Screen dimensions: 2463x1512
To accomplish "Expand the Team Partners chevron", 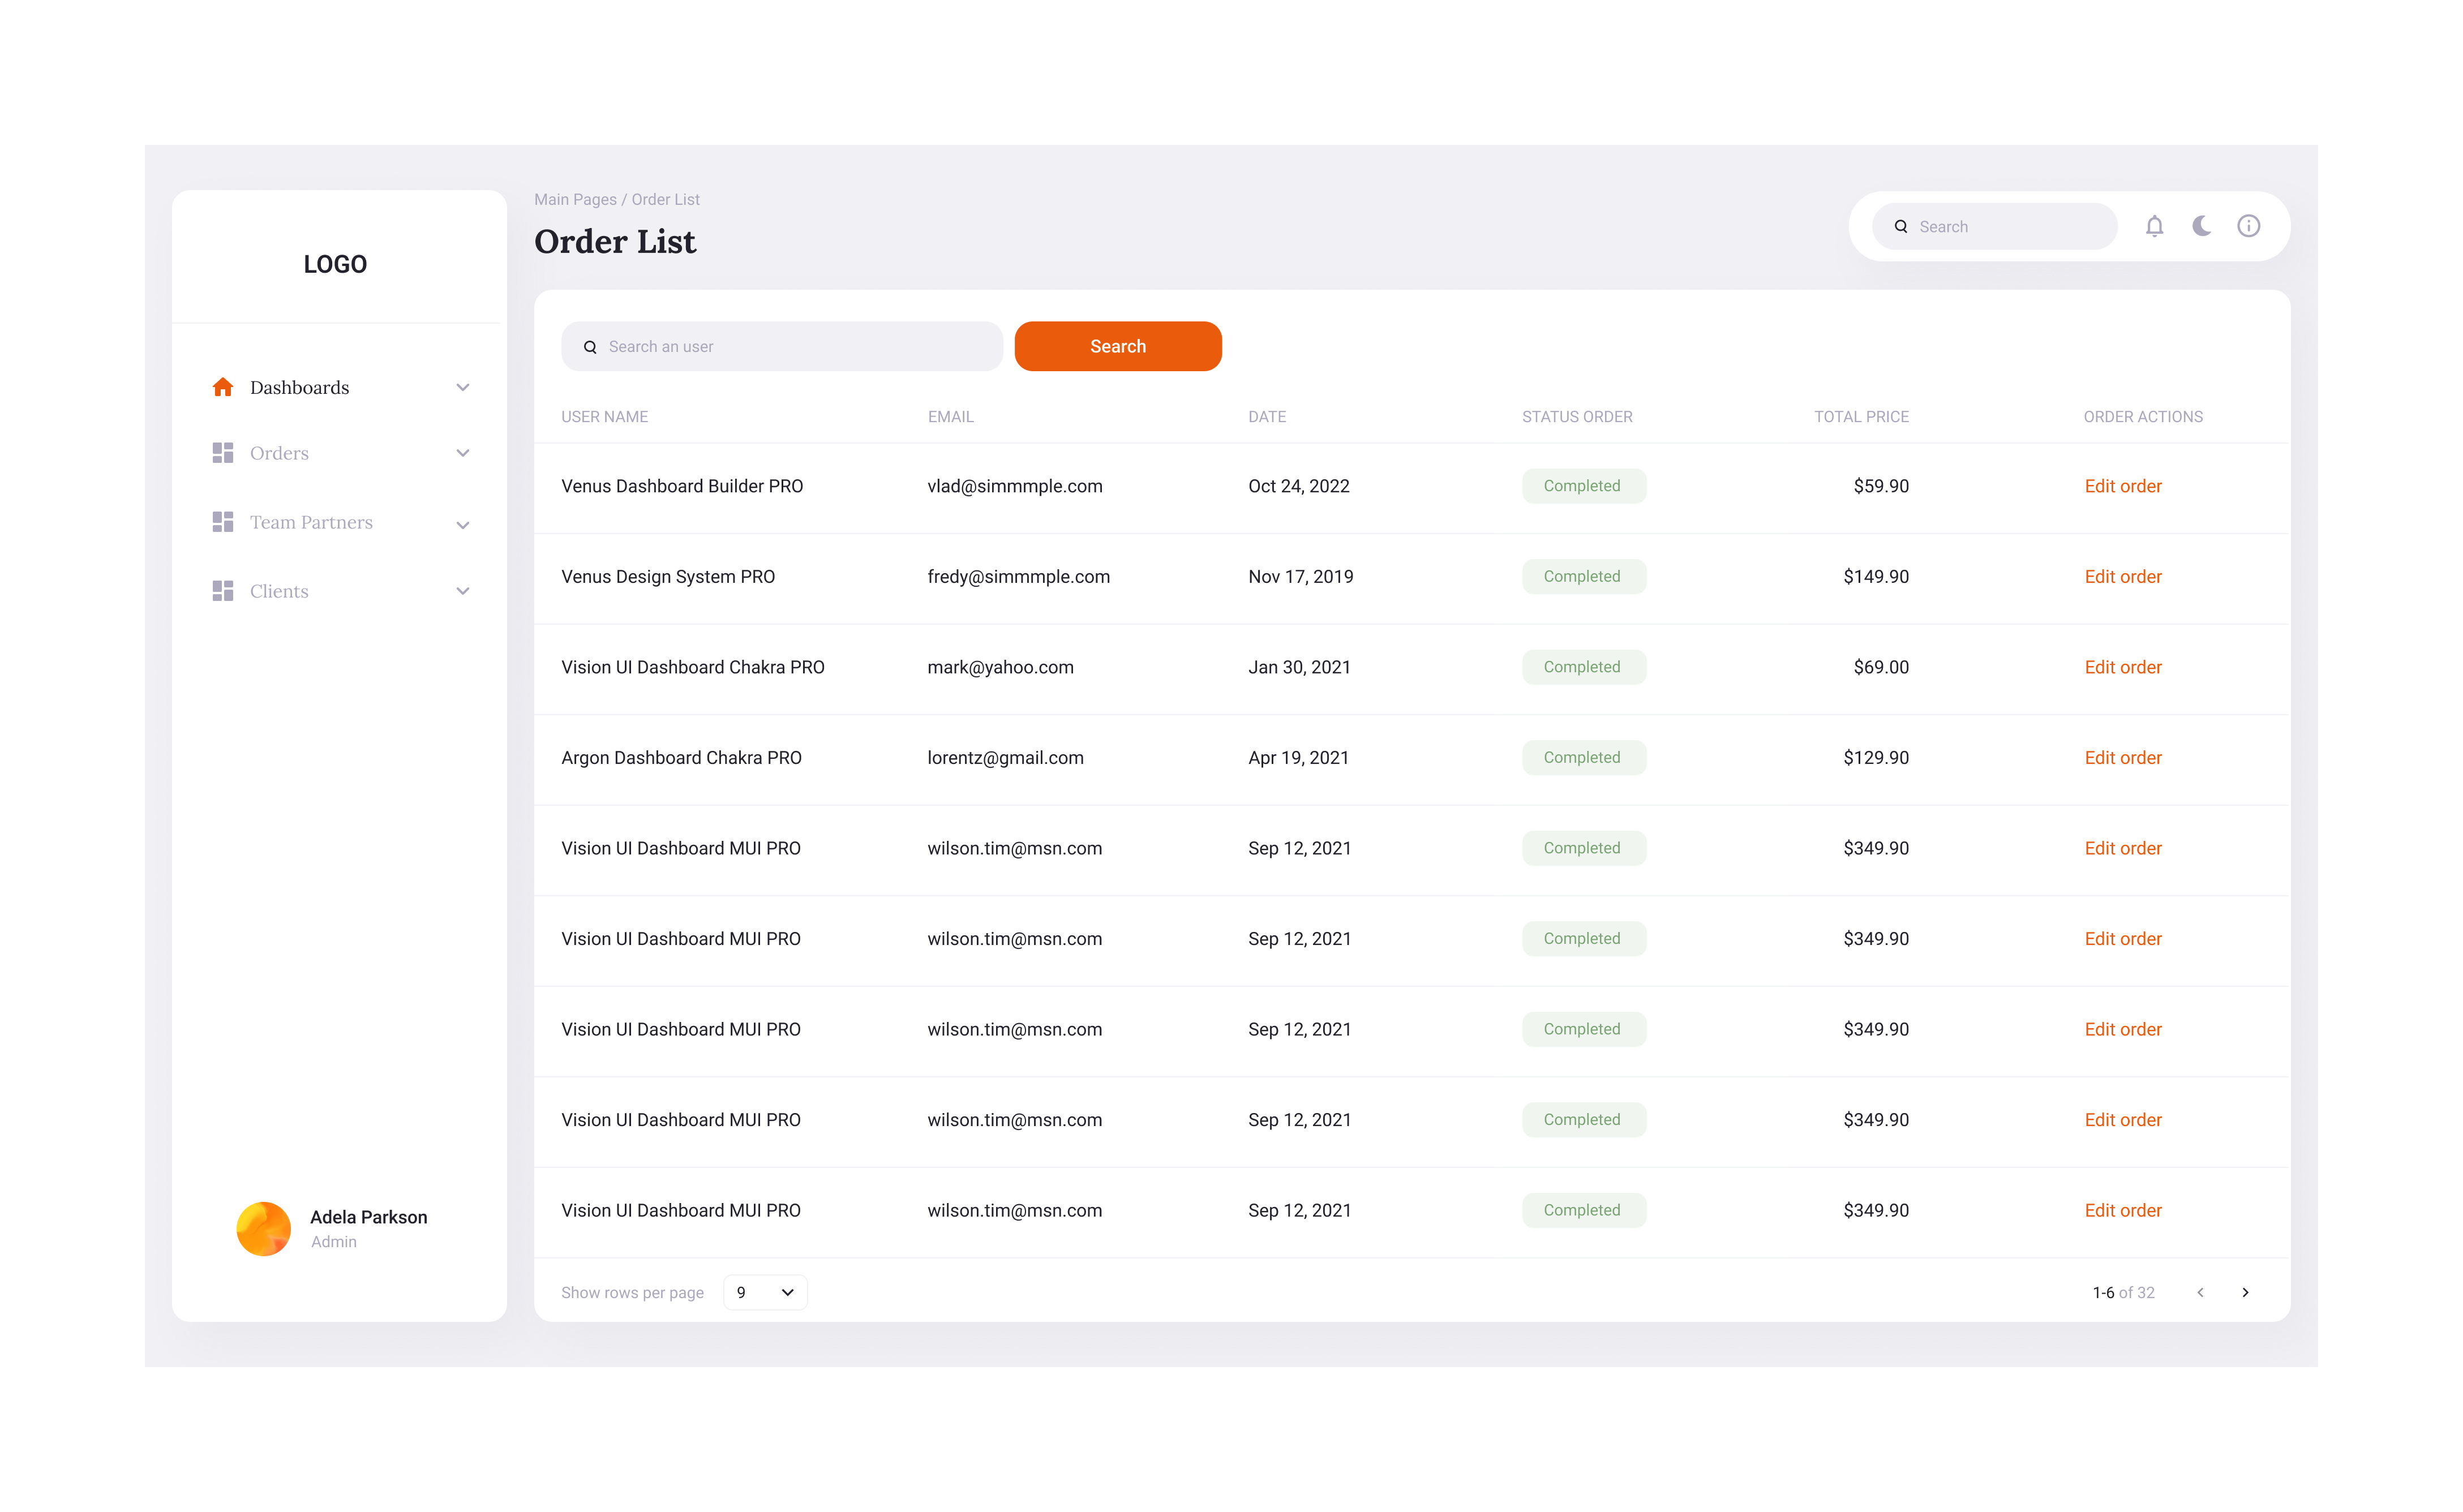I will click(x=463, y=525).
